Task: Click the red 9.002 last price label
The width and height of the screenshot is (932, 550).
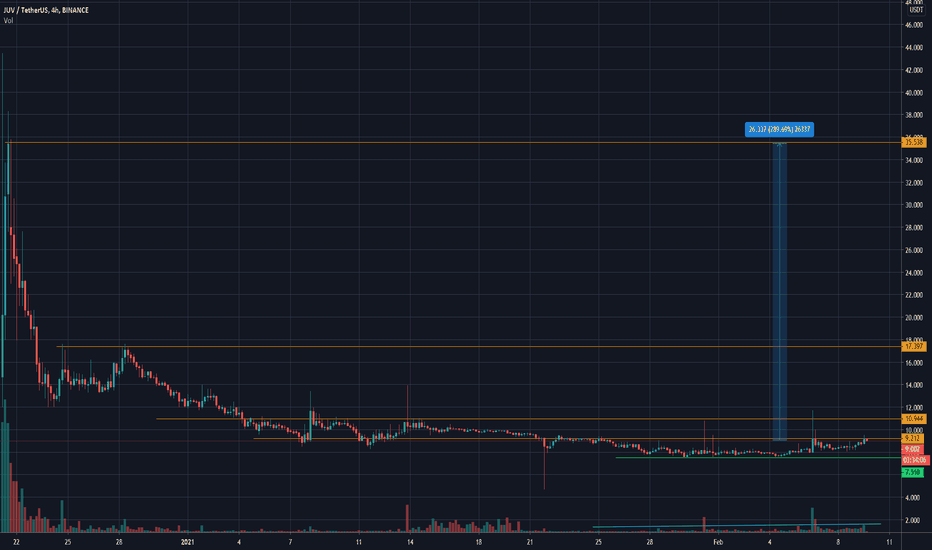Action: [x=912, y=449]
